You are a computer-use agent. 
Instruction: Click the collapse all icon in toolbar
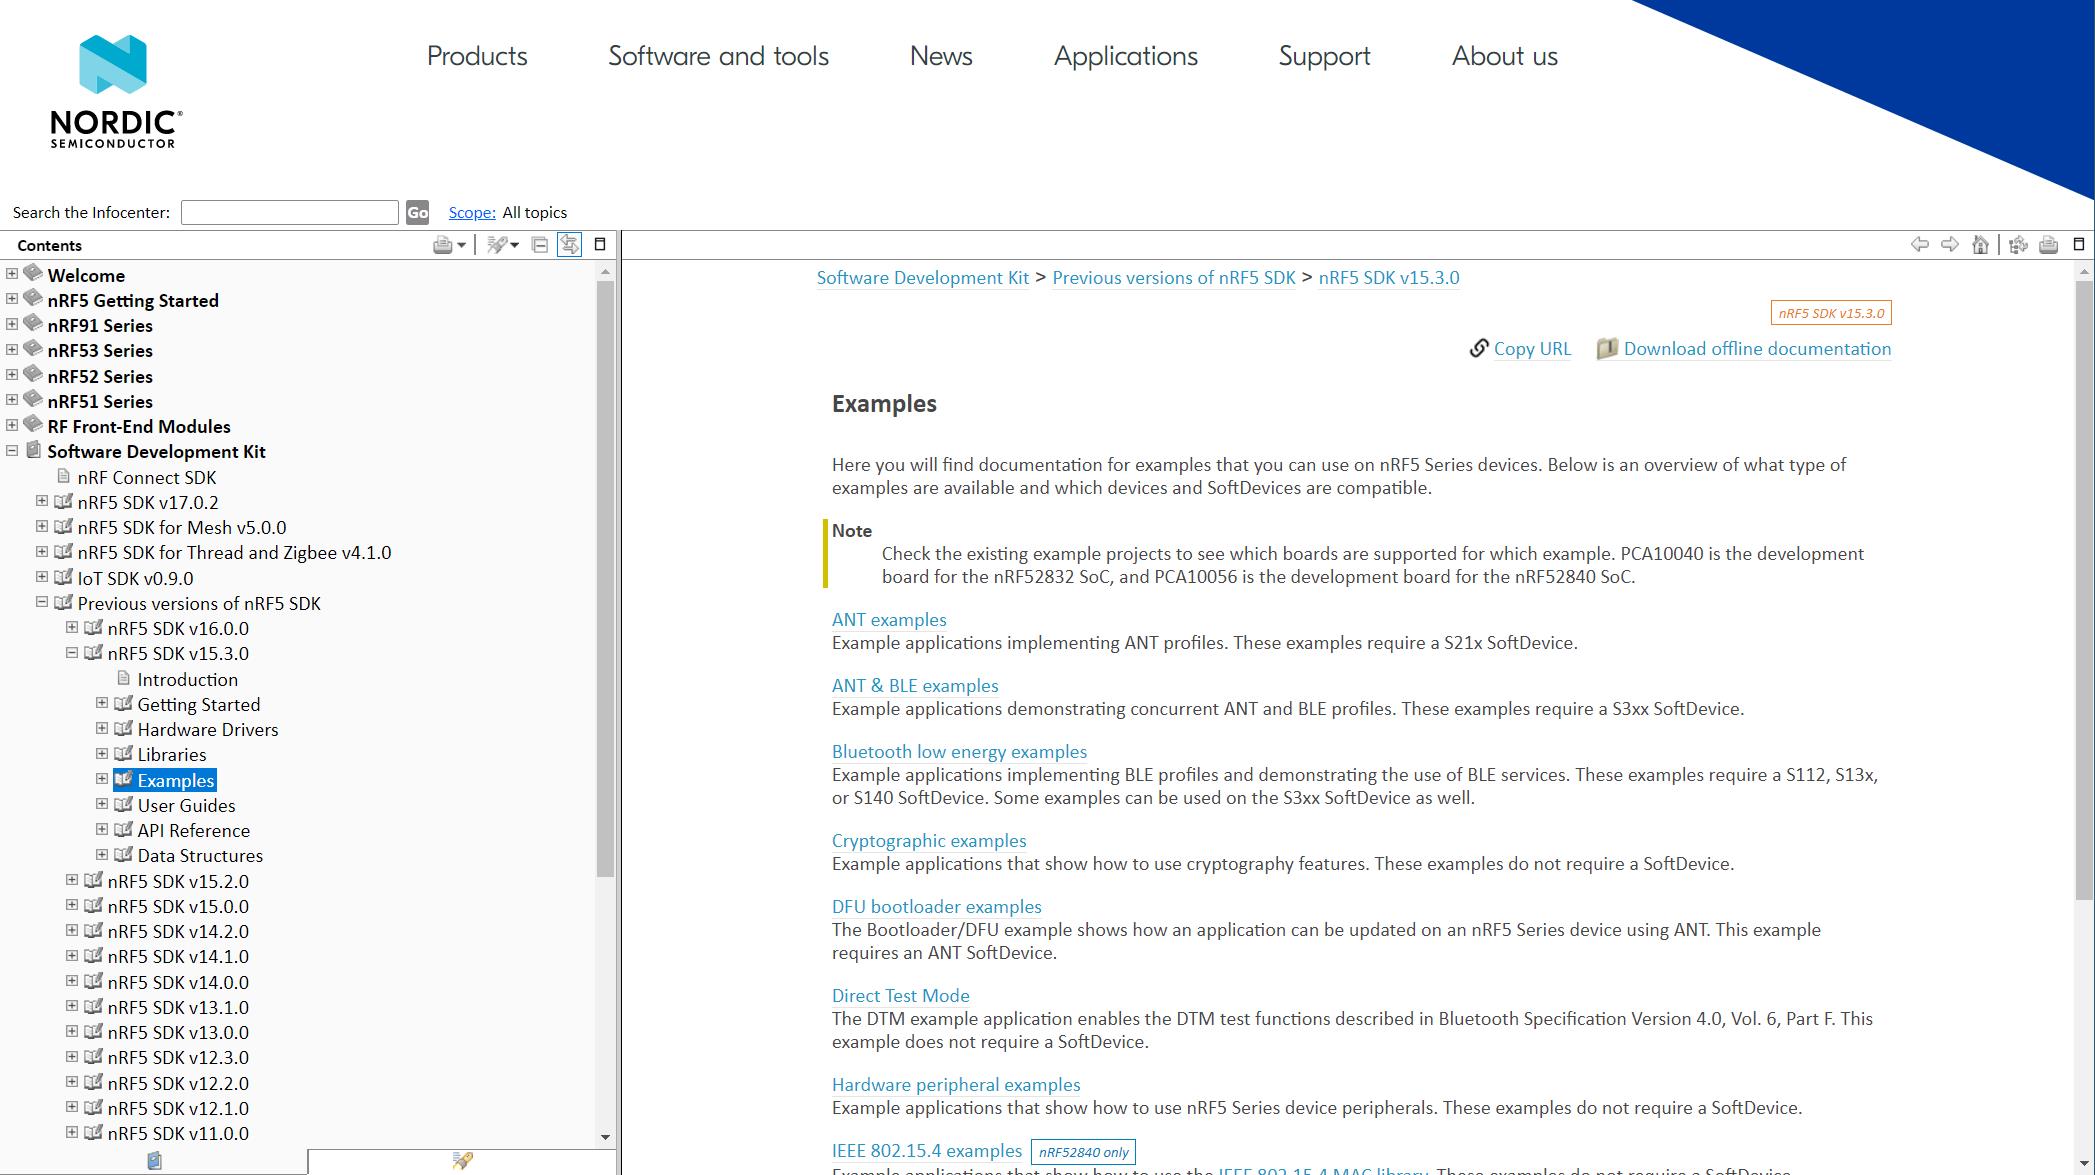540,244
